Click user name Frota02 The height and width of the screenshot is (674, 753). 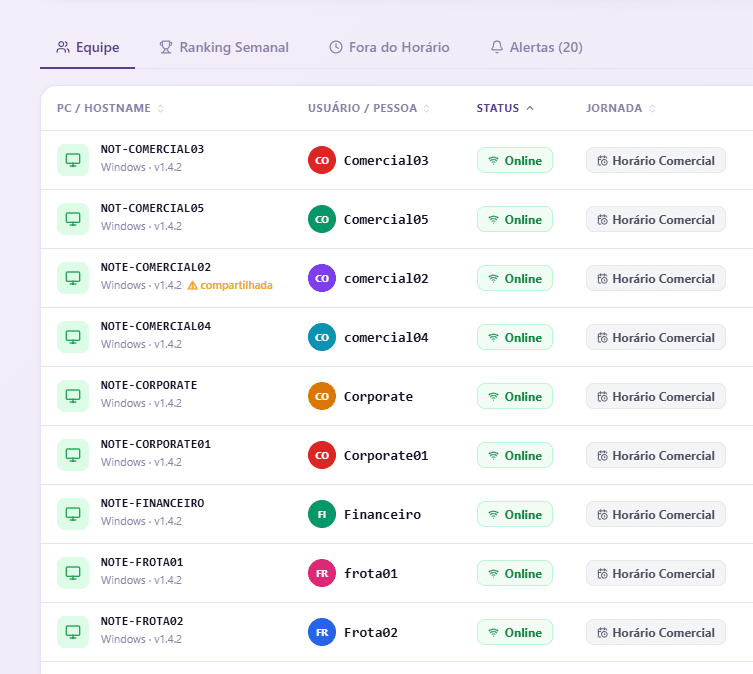(x=371, y=633)
